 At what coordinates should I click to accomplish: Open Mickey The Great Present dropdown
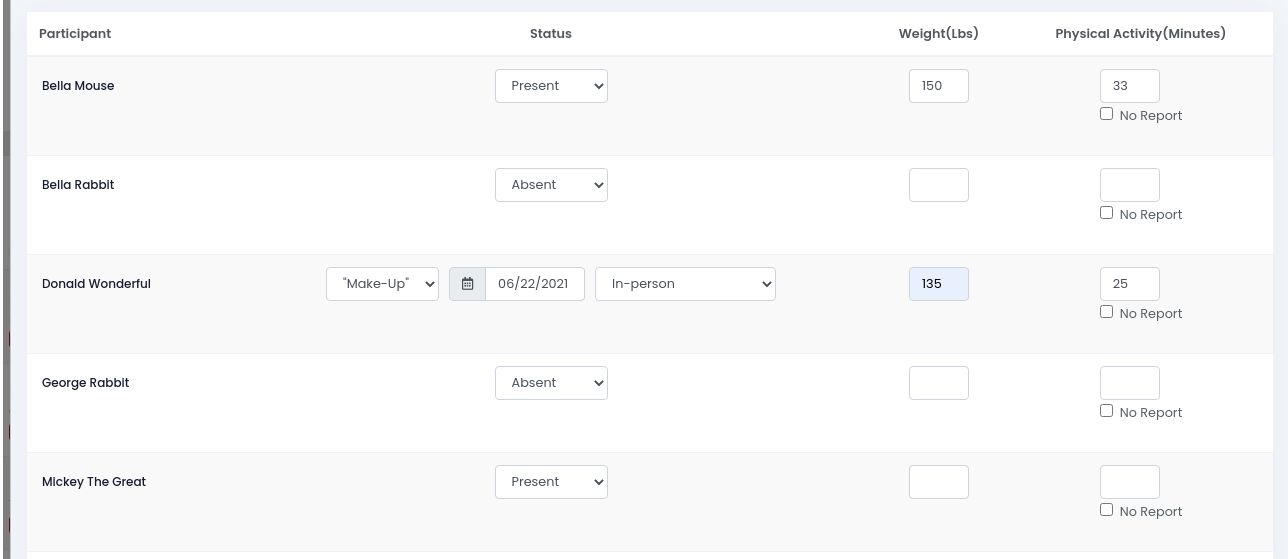pyautogui.click(x=551, y=482)
